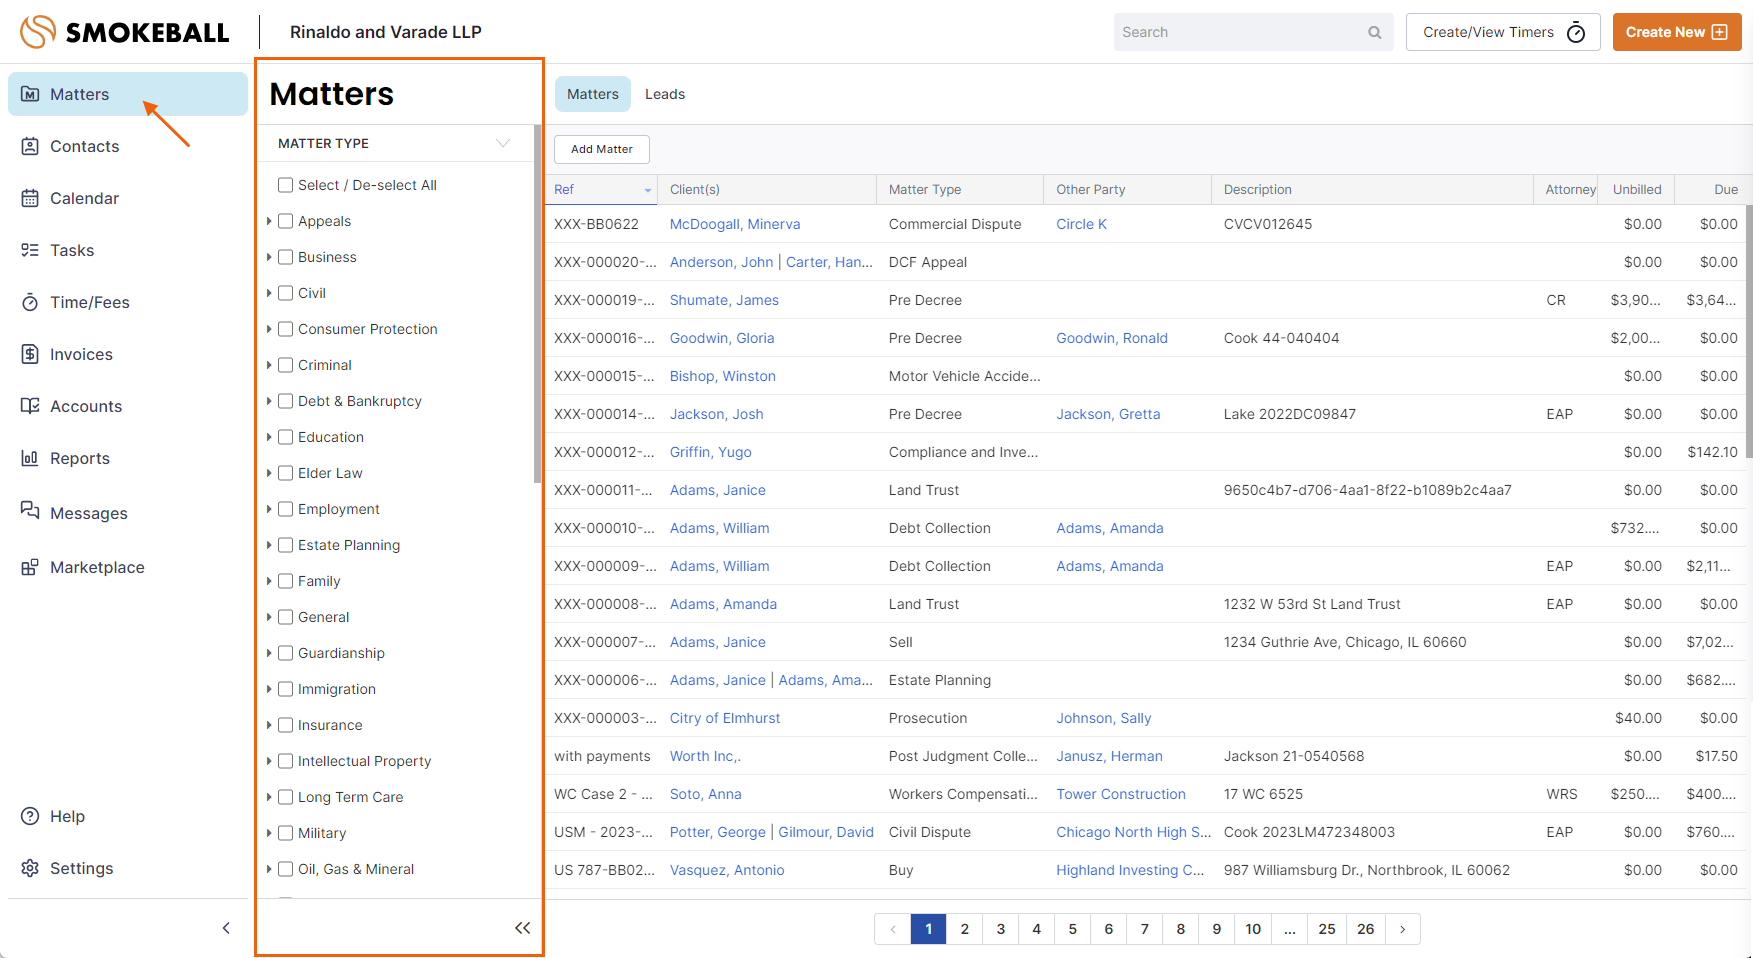Go to page 2
This screenshot has width=1753, height=958.
tap(965, 929)
